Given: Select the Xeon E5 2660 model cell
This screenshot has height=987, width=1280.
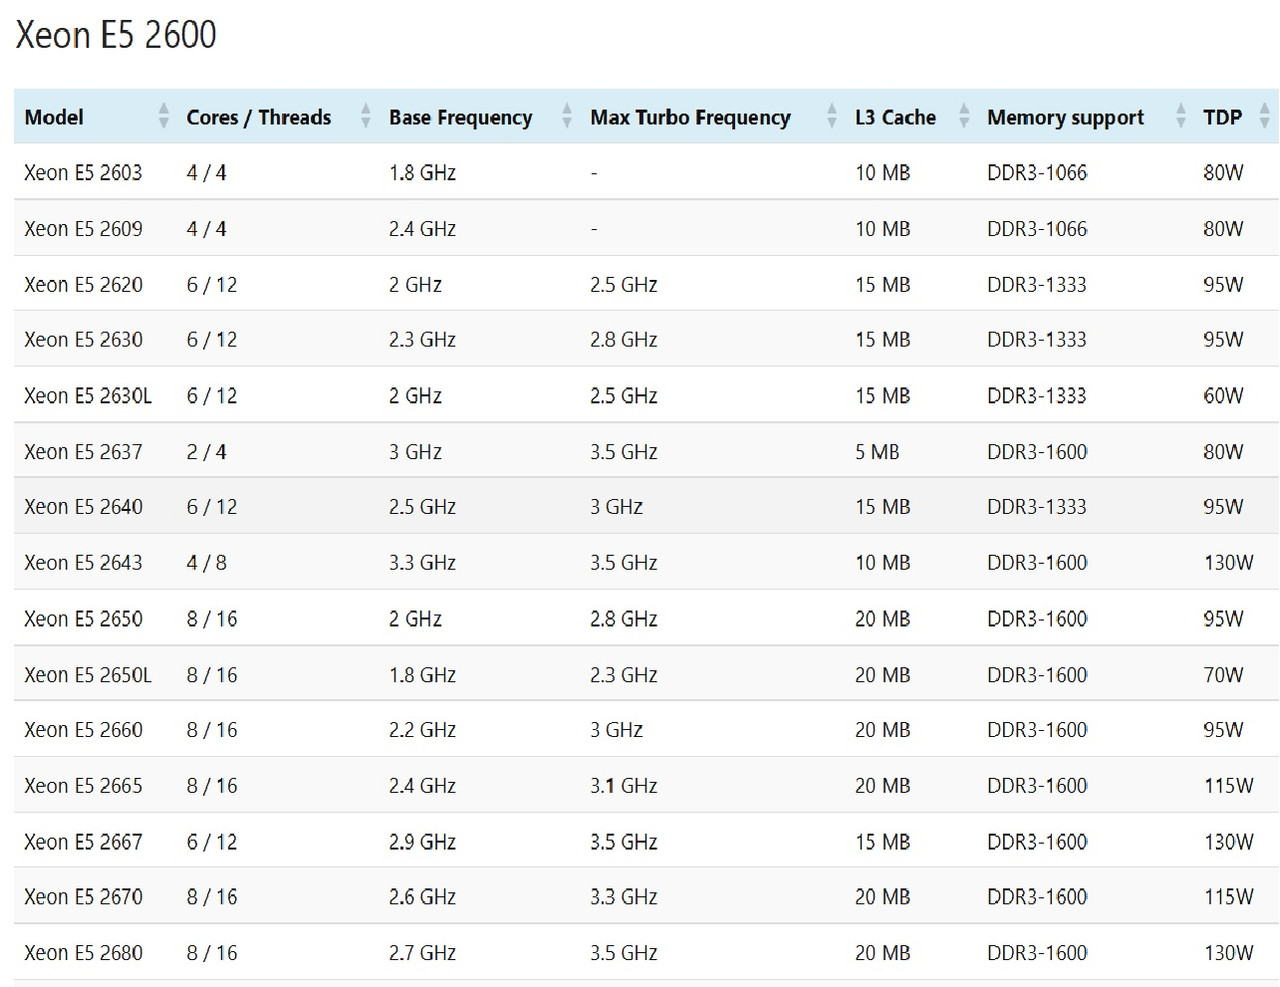Looking at the screenshot, I should (x=83, y=729).
